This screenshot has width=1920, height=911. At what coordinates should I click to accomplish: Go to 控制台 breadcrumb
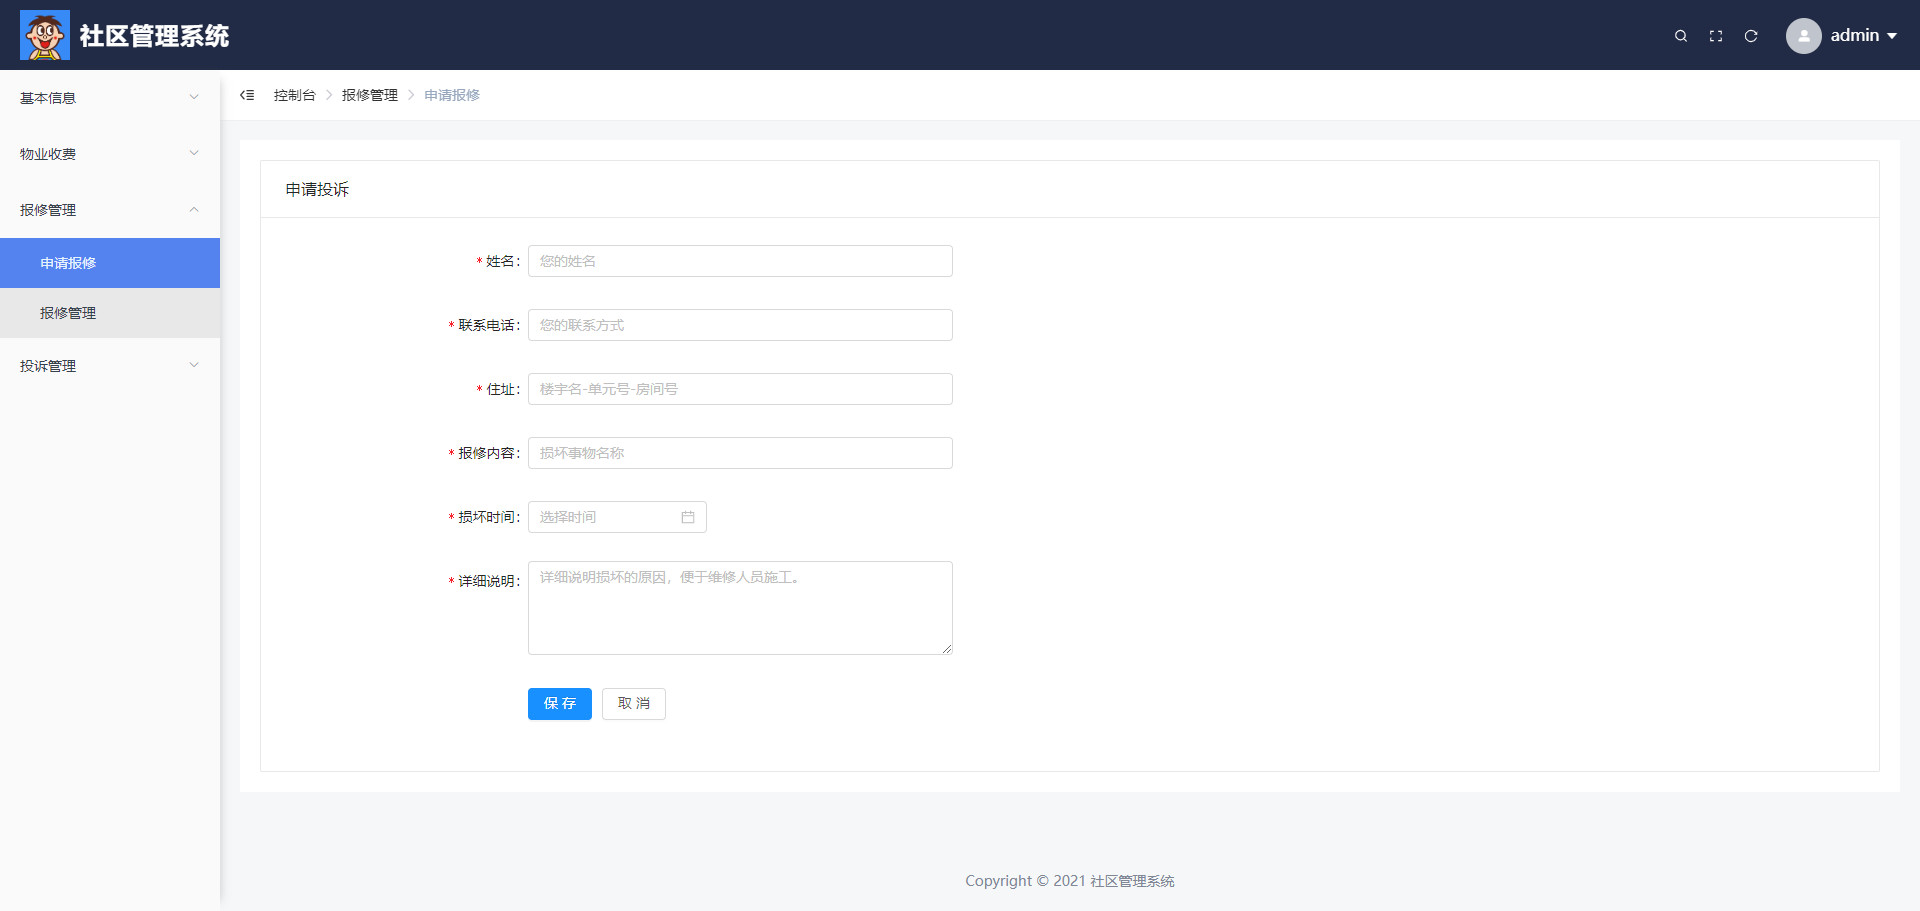(x=294, y=95)
